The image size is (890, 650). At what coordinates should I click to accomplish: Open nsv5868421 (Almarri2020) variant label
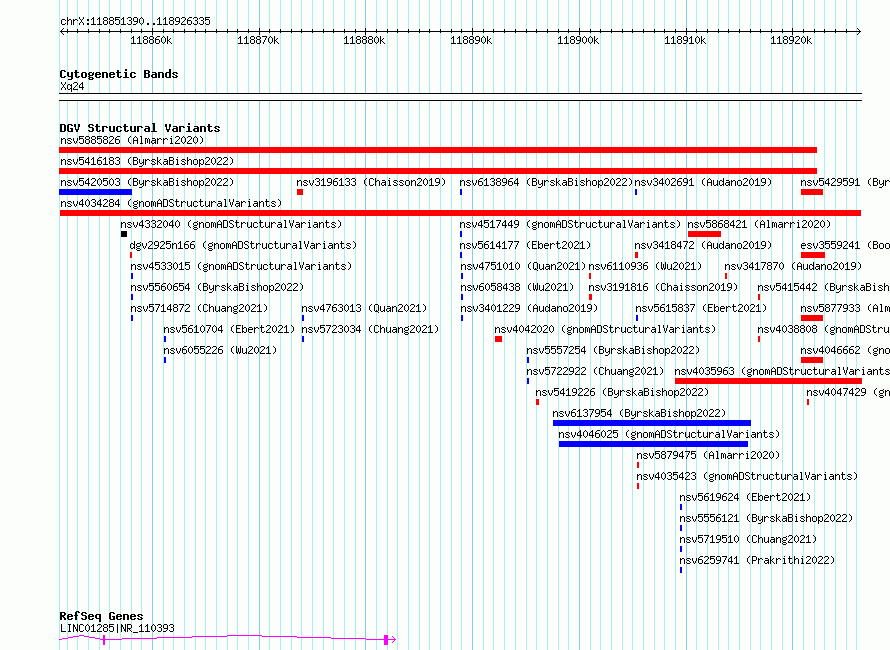(759, 224)
